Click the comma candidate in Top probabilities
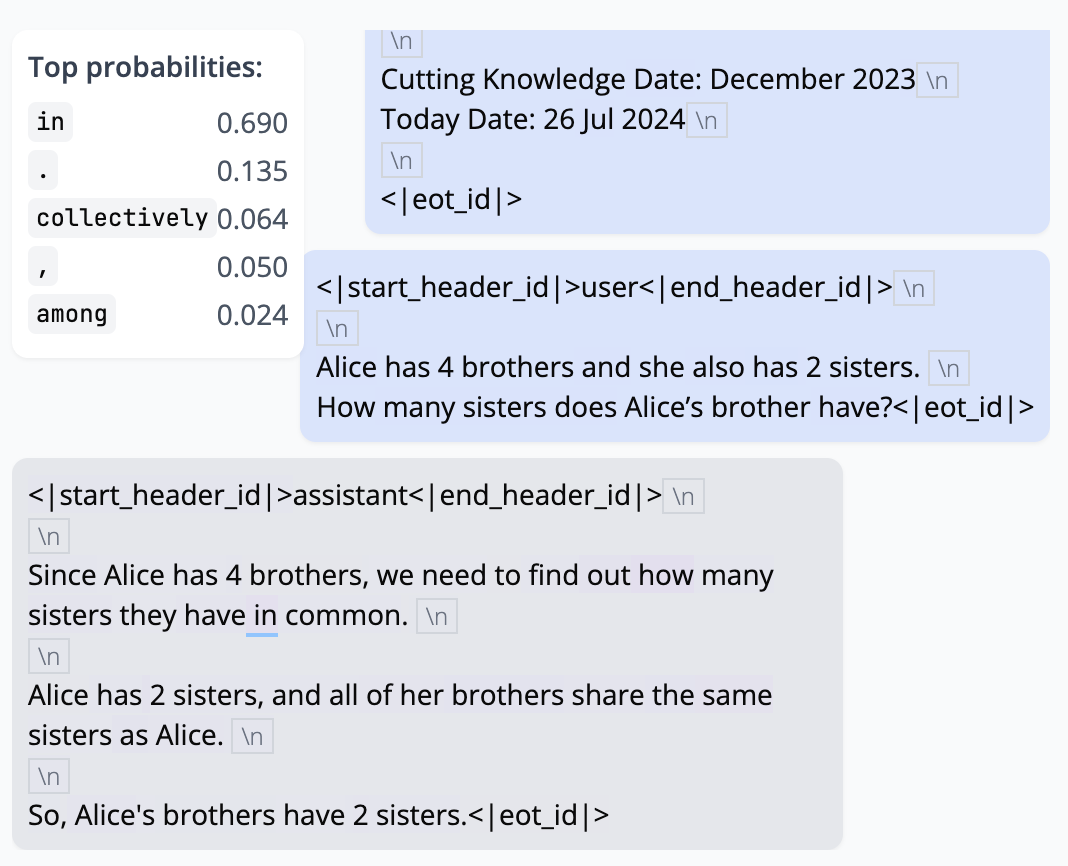The width and height of the screenshot is (1068, 866). [x=42, y=267]
